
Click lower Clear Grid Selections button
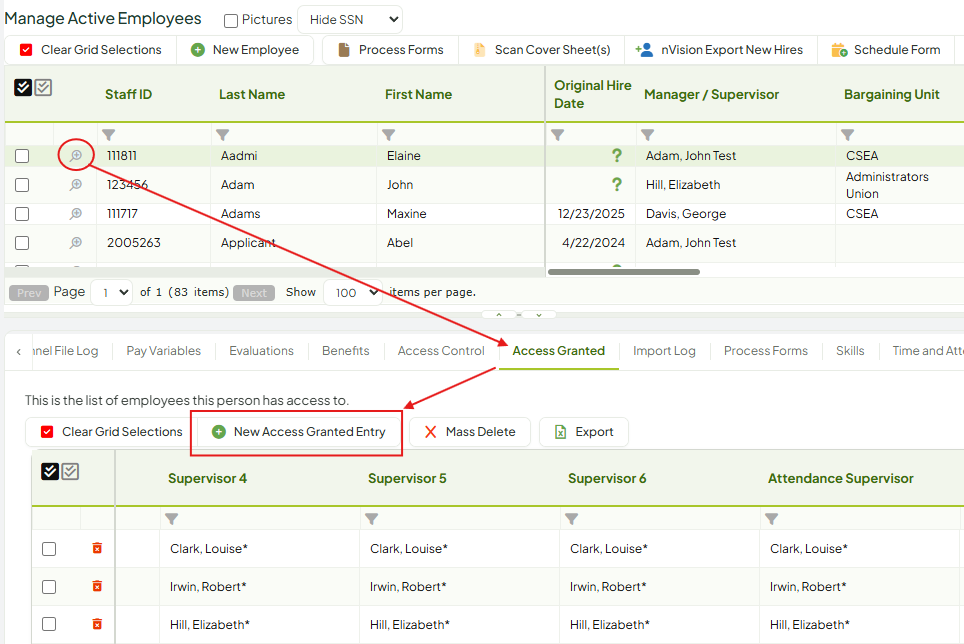(x=111, y=432)
